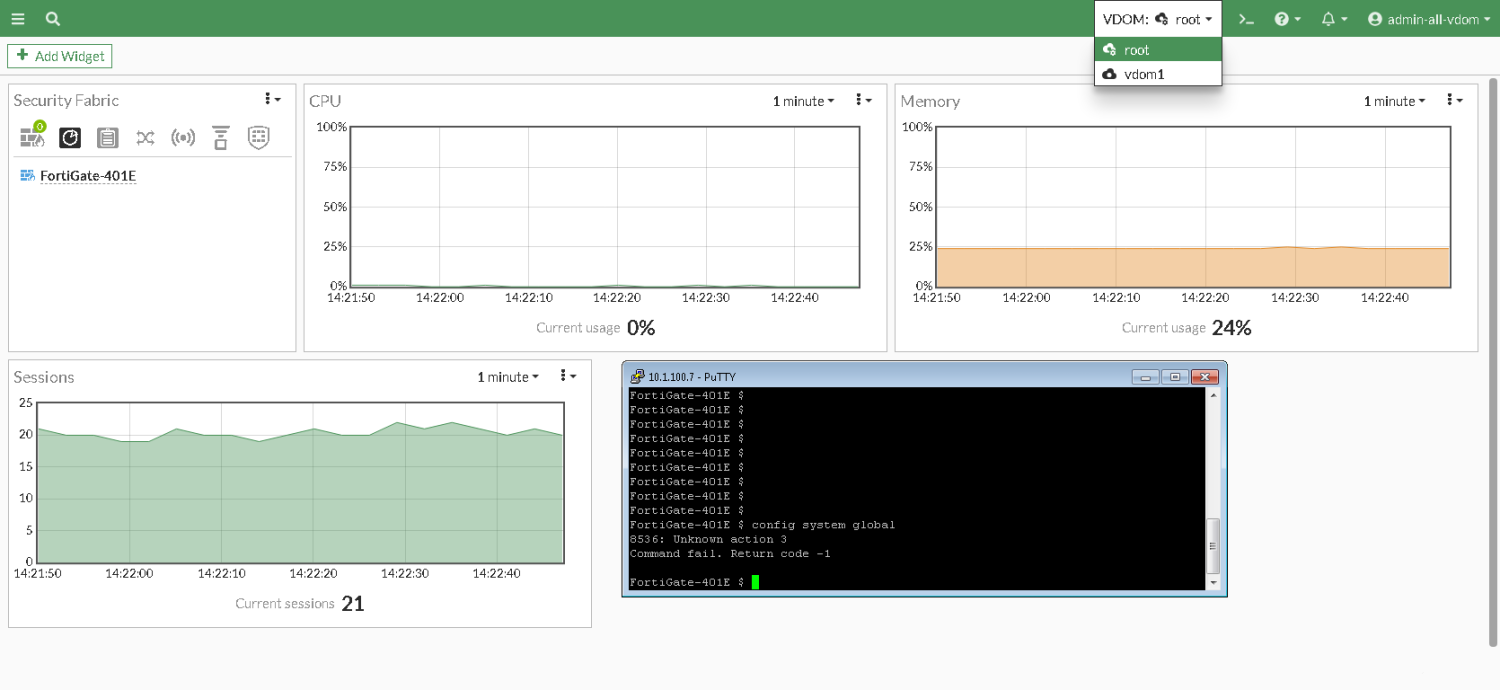This screenshot has width=1500, height=690.
Task: Open the CLI console icon
Action: (1246, 19)
